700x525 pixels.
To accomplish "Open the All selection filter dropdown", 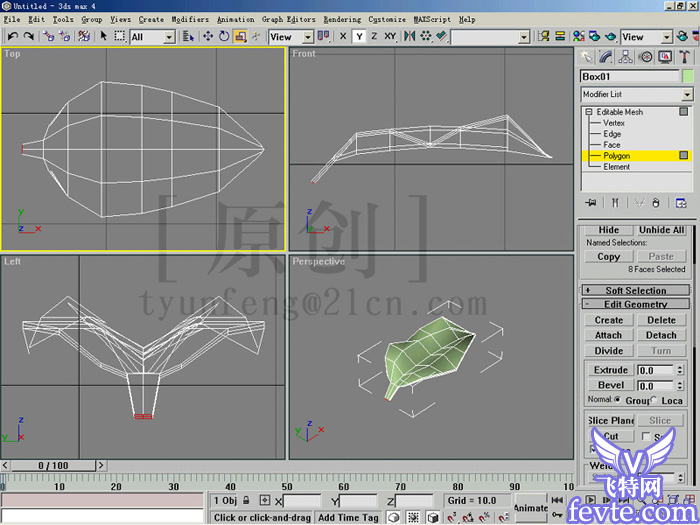I will (169, 37).
